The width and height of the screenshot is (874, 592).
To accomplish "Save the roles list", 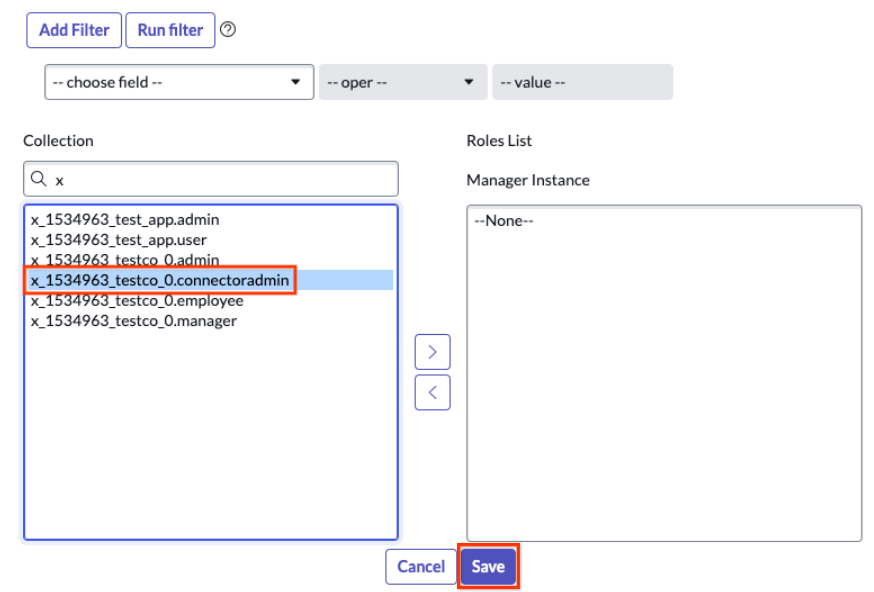I will pos(488,567).
